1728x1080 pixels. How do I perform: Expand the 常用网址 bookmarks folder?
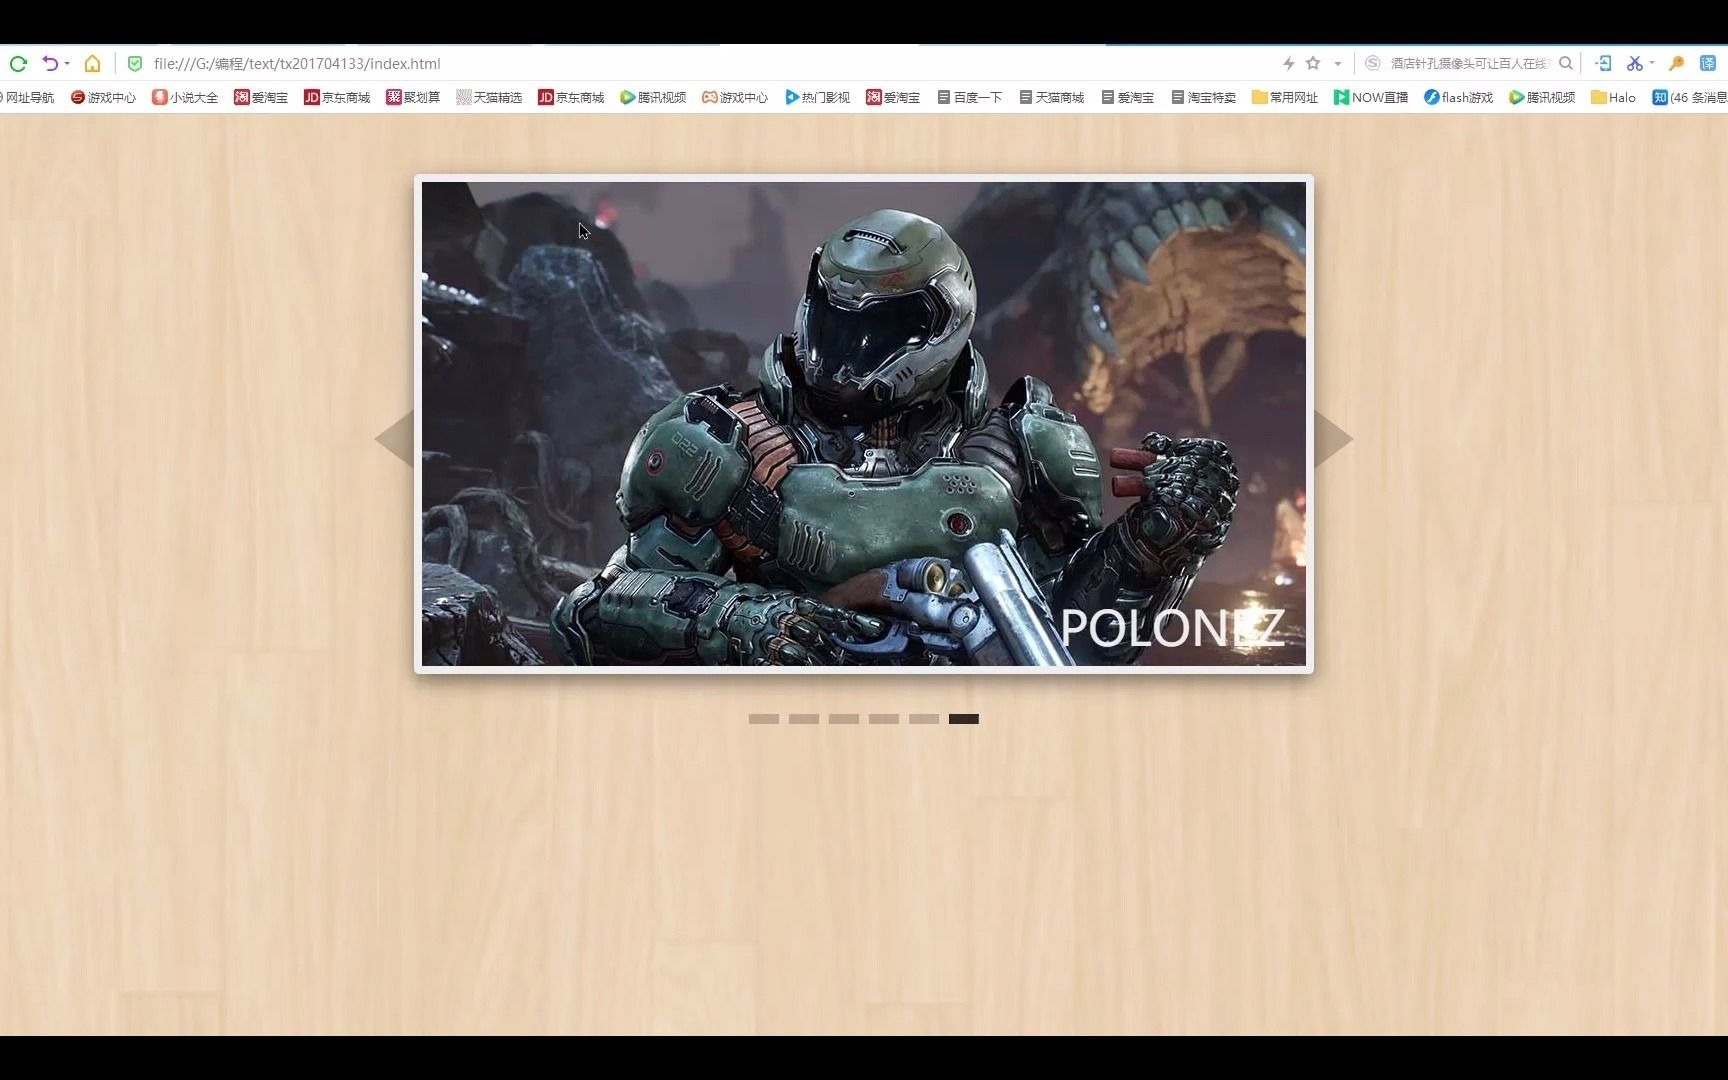click(x=1285, y=98)
